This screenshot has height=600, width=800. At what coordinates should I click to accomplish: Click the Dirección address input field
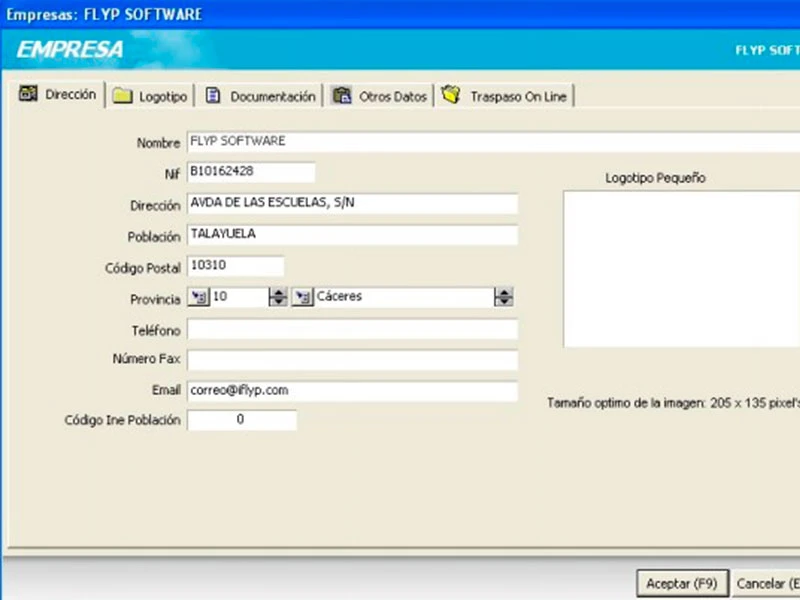(353, 204)
